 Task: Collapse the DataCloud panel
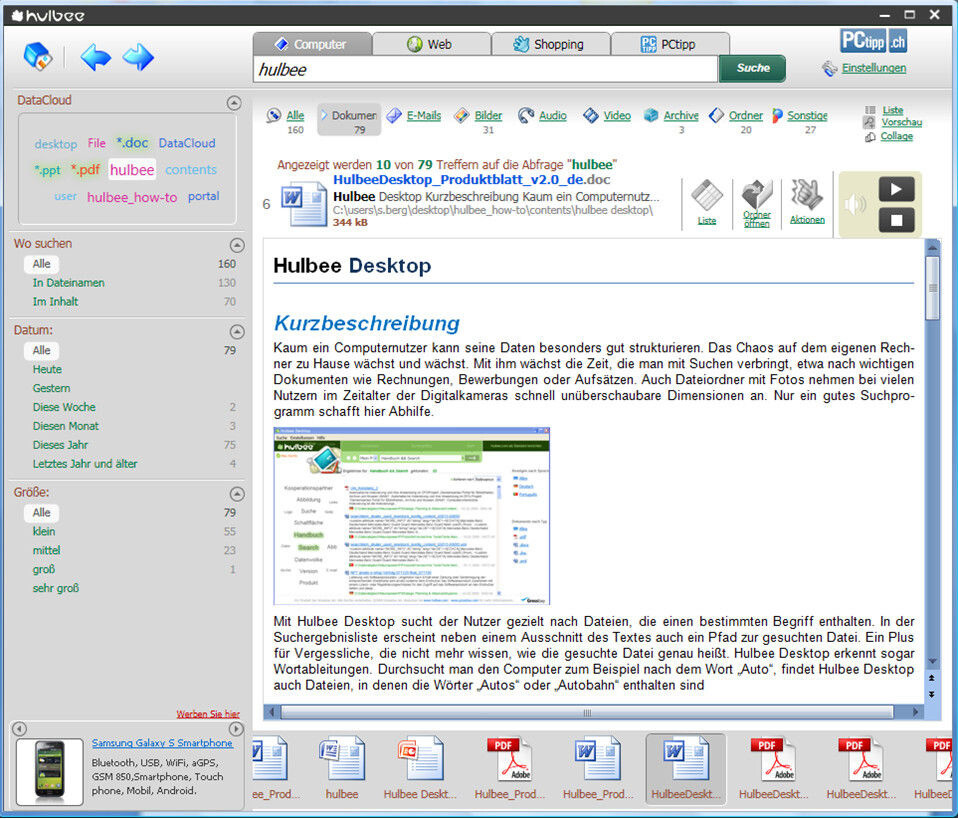click(x=234, y=103)
